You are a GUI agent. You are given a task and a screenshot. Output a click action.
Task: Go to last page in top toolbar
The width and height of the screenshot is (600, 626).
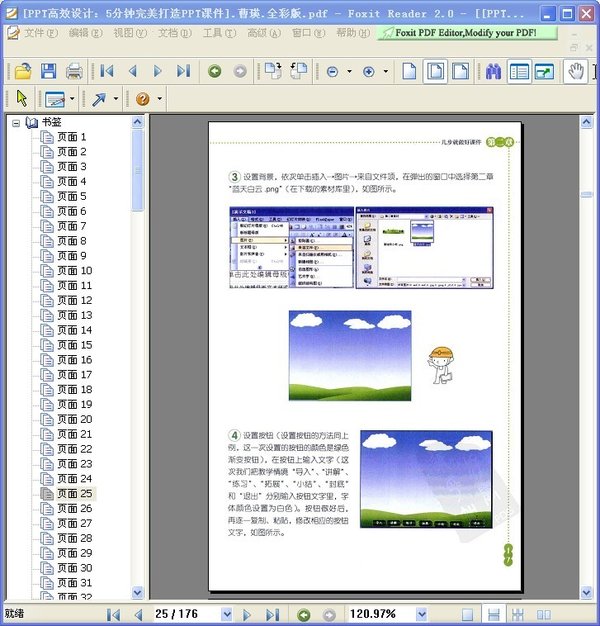pos(183,71)
